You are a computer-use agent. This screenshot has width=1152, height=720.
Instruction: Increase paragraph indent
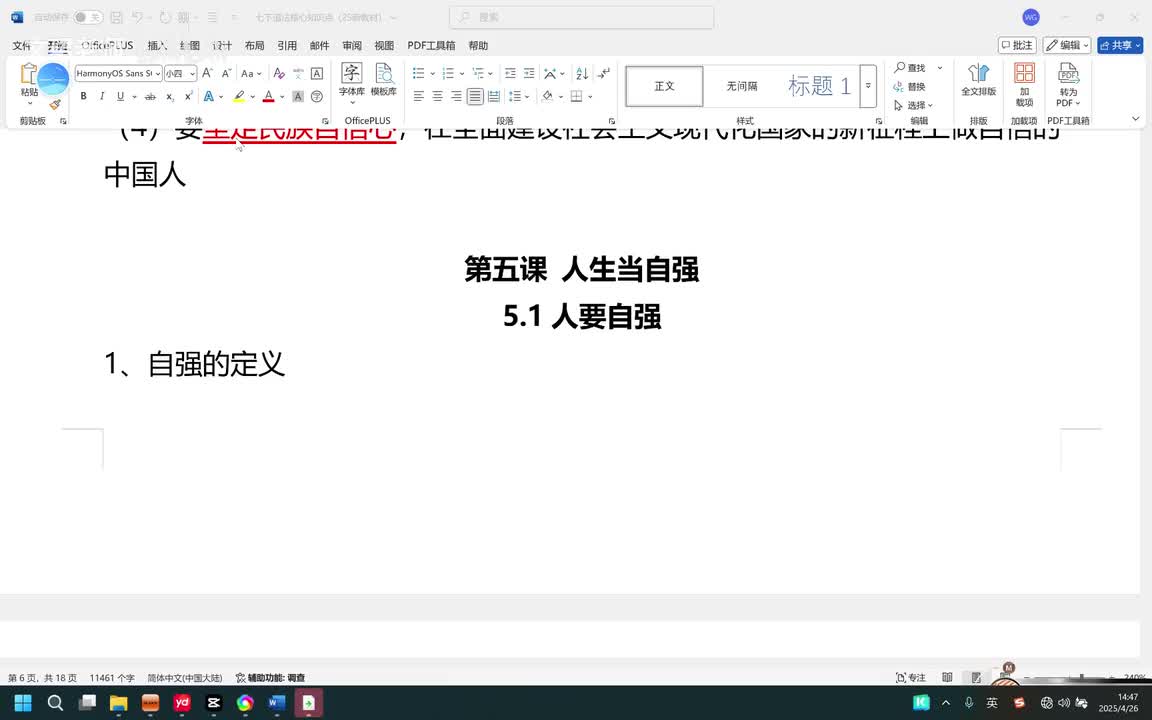529,73
